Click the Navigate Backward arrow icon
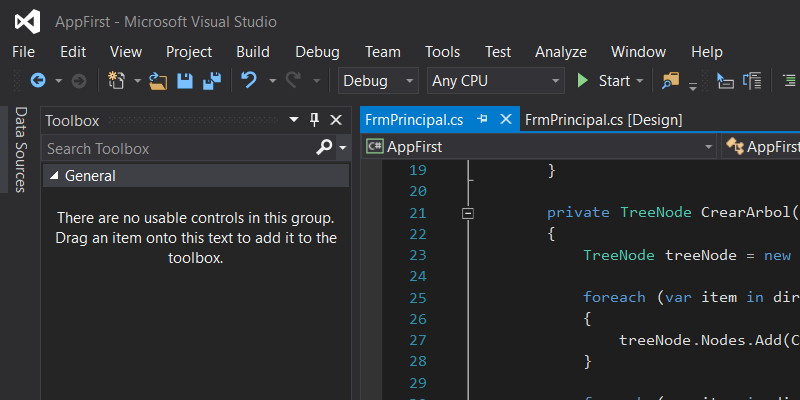 coord(38,81)
